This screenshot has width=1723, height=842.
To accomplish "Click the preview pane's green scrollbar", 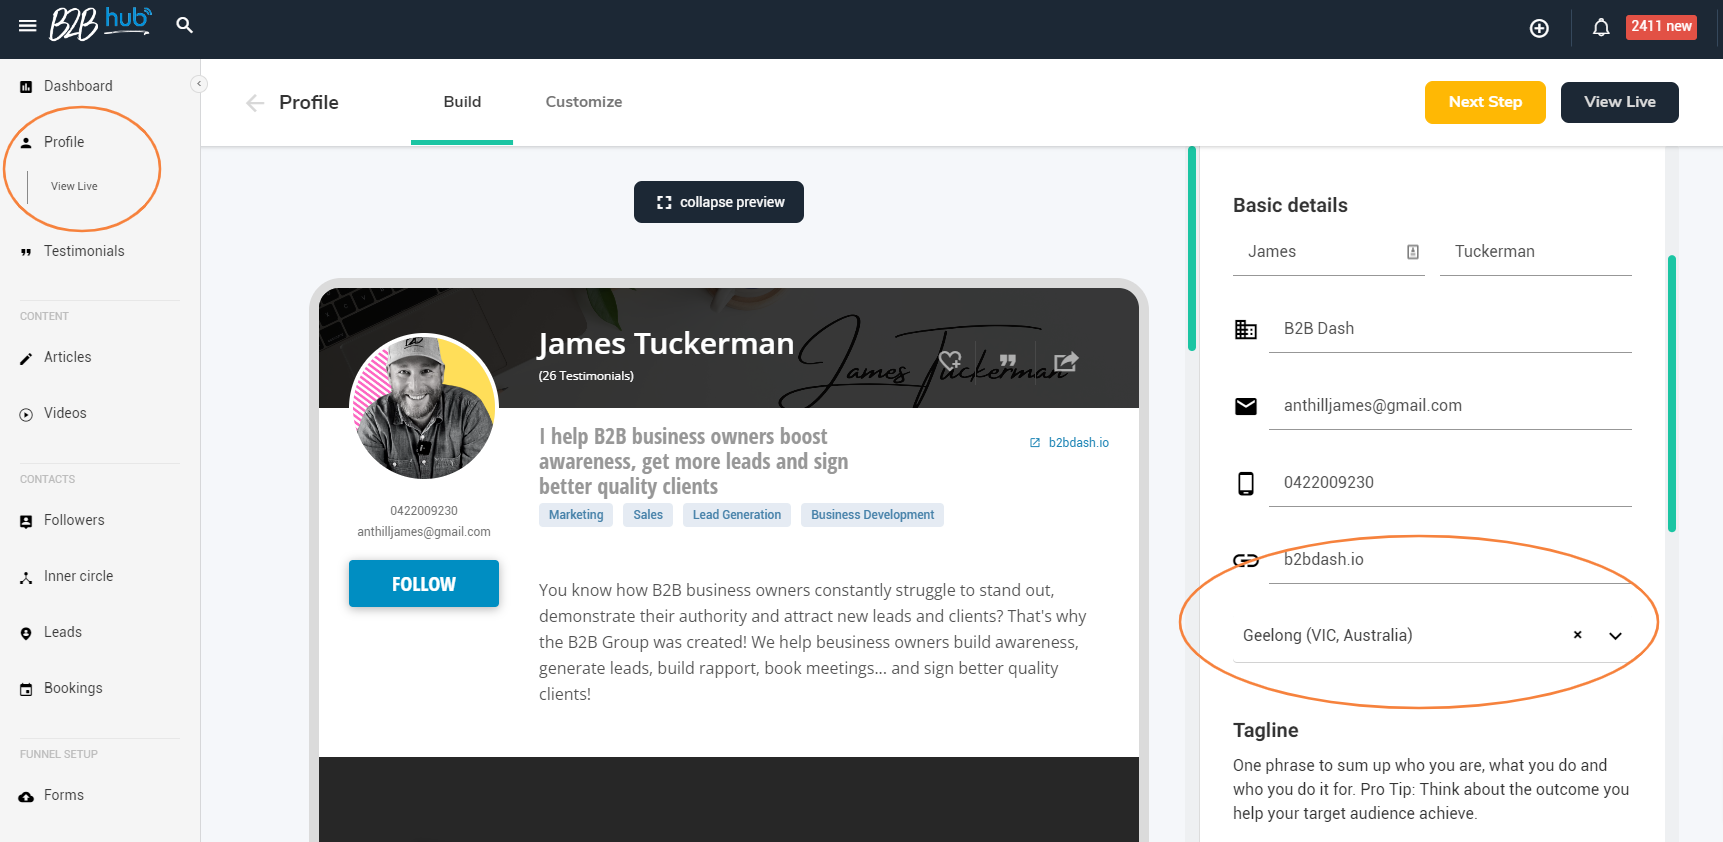I will (x=1192, y=248).
